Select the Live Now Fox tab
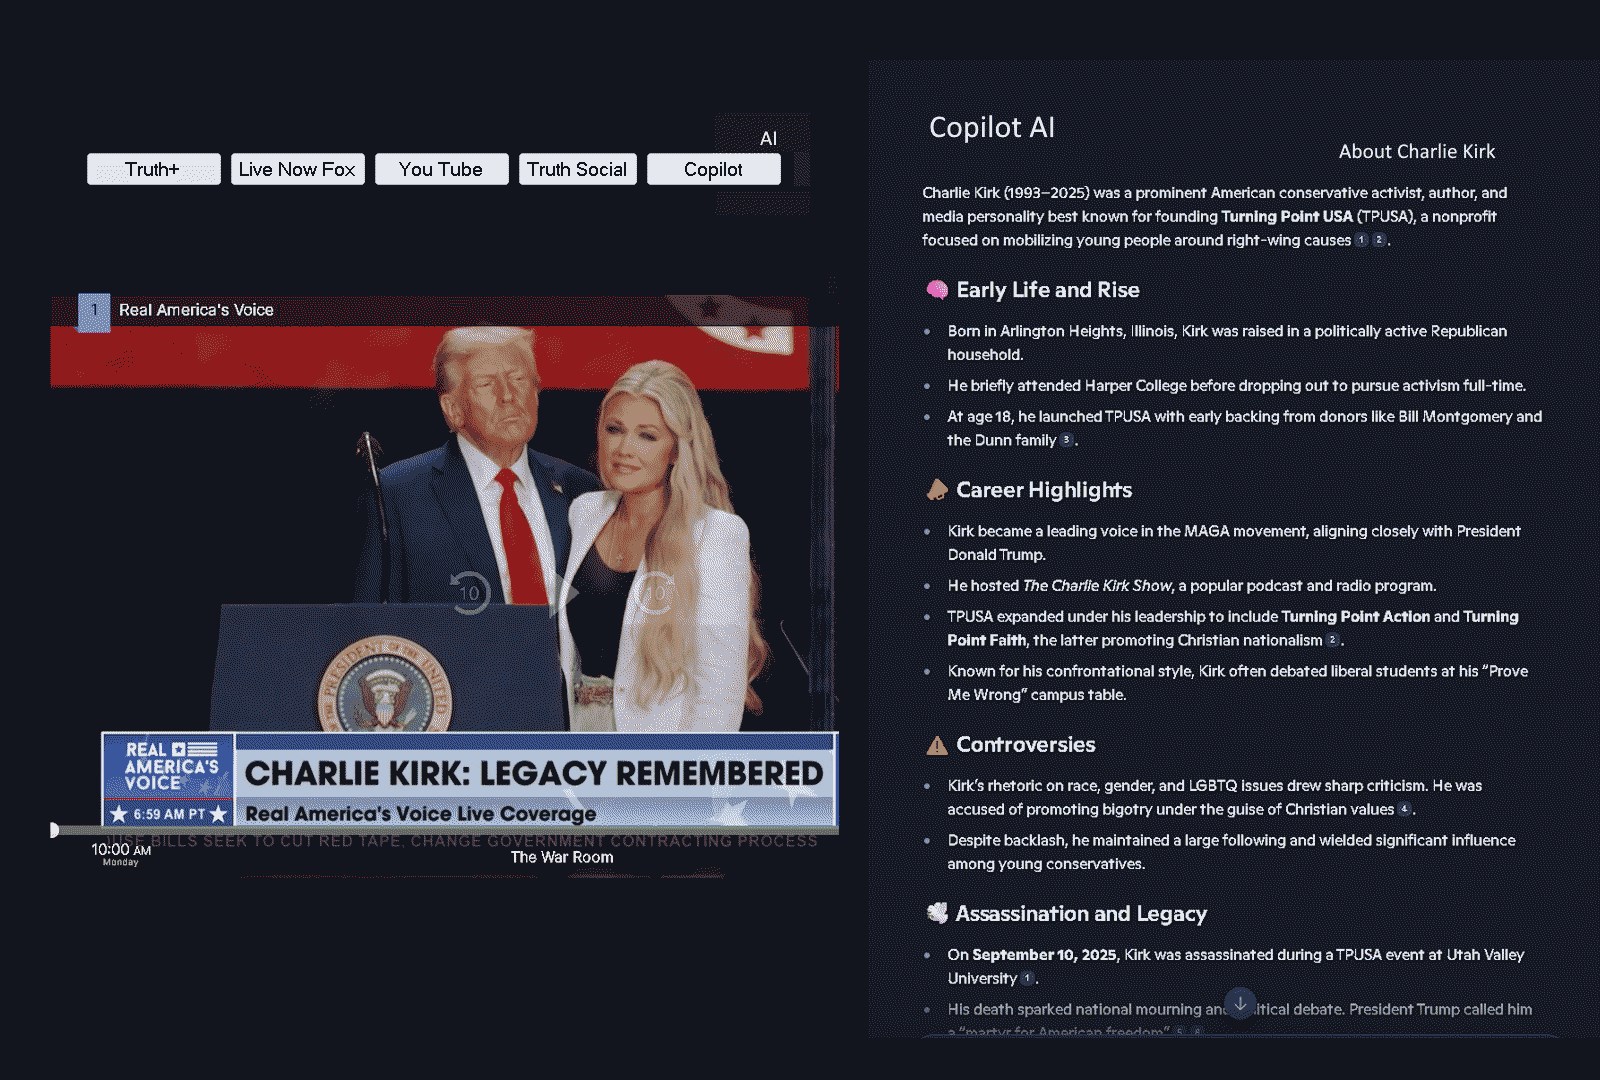 pos(297,169)
